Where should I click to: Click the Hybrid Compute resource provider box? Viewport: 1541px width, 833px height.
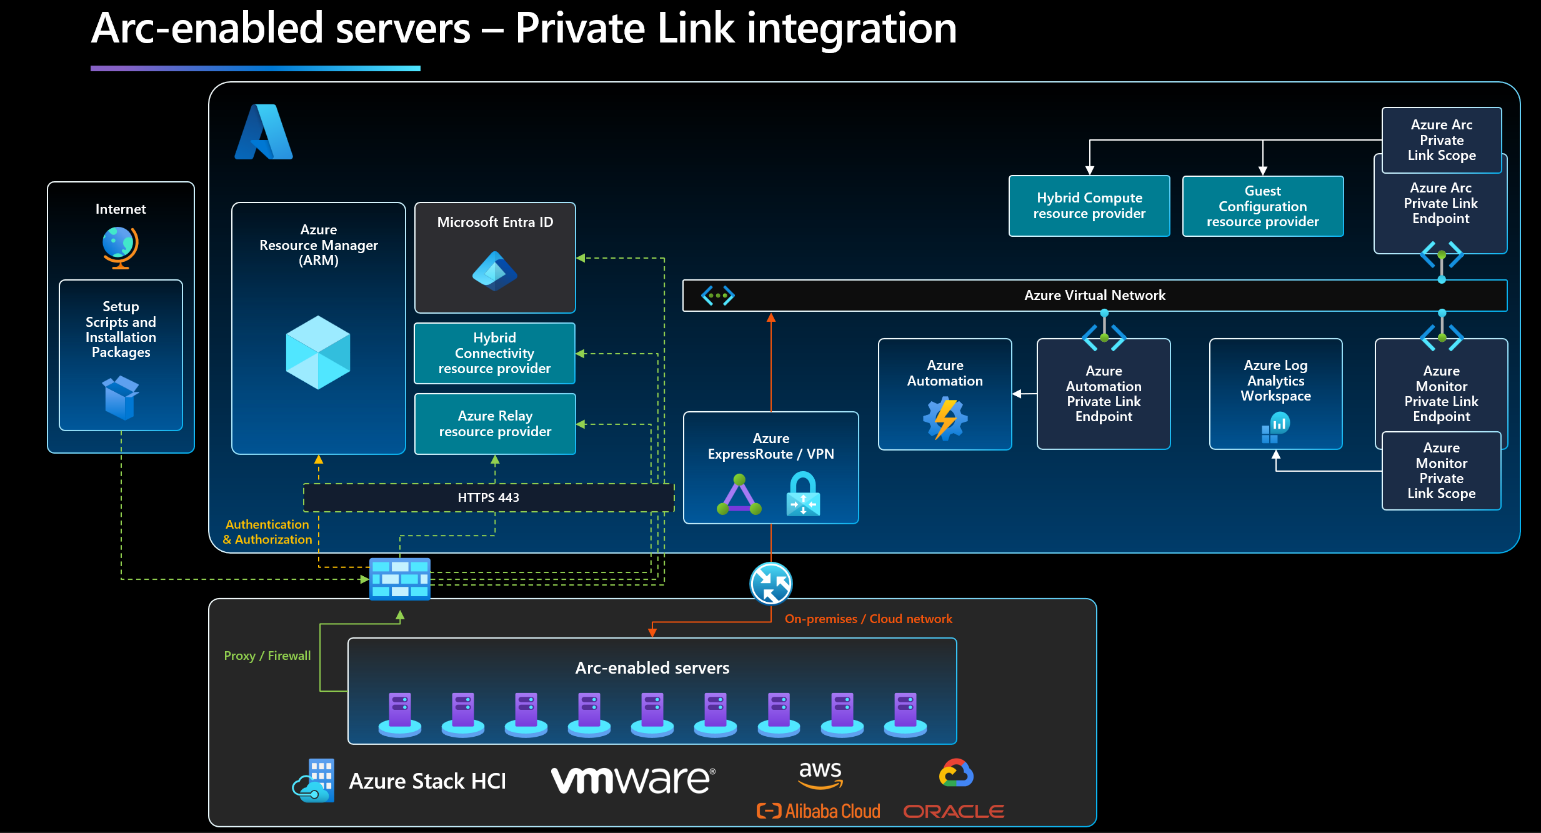[1089, 206]
